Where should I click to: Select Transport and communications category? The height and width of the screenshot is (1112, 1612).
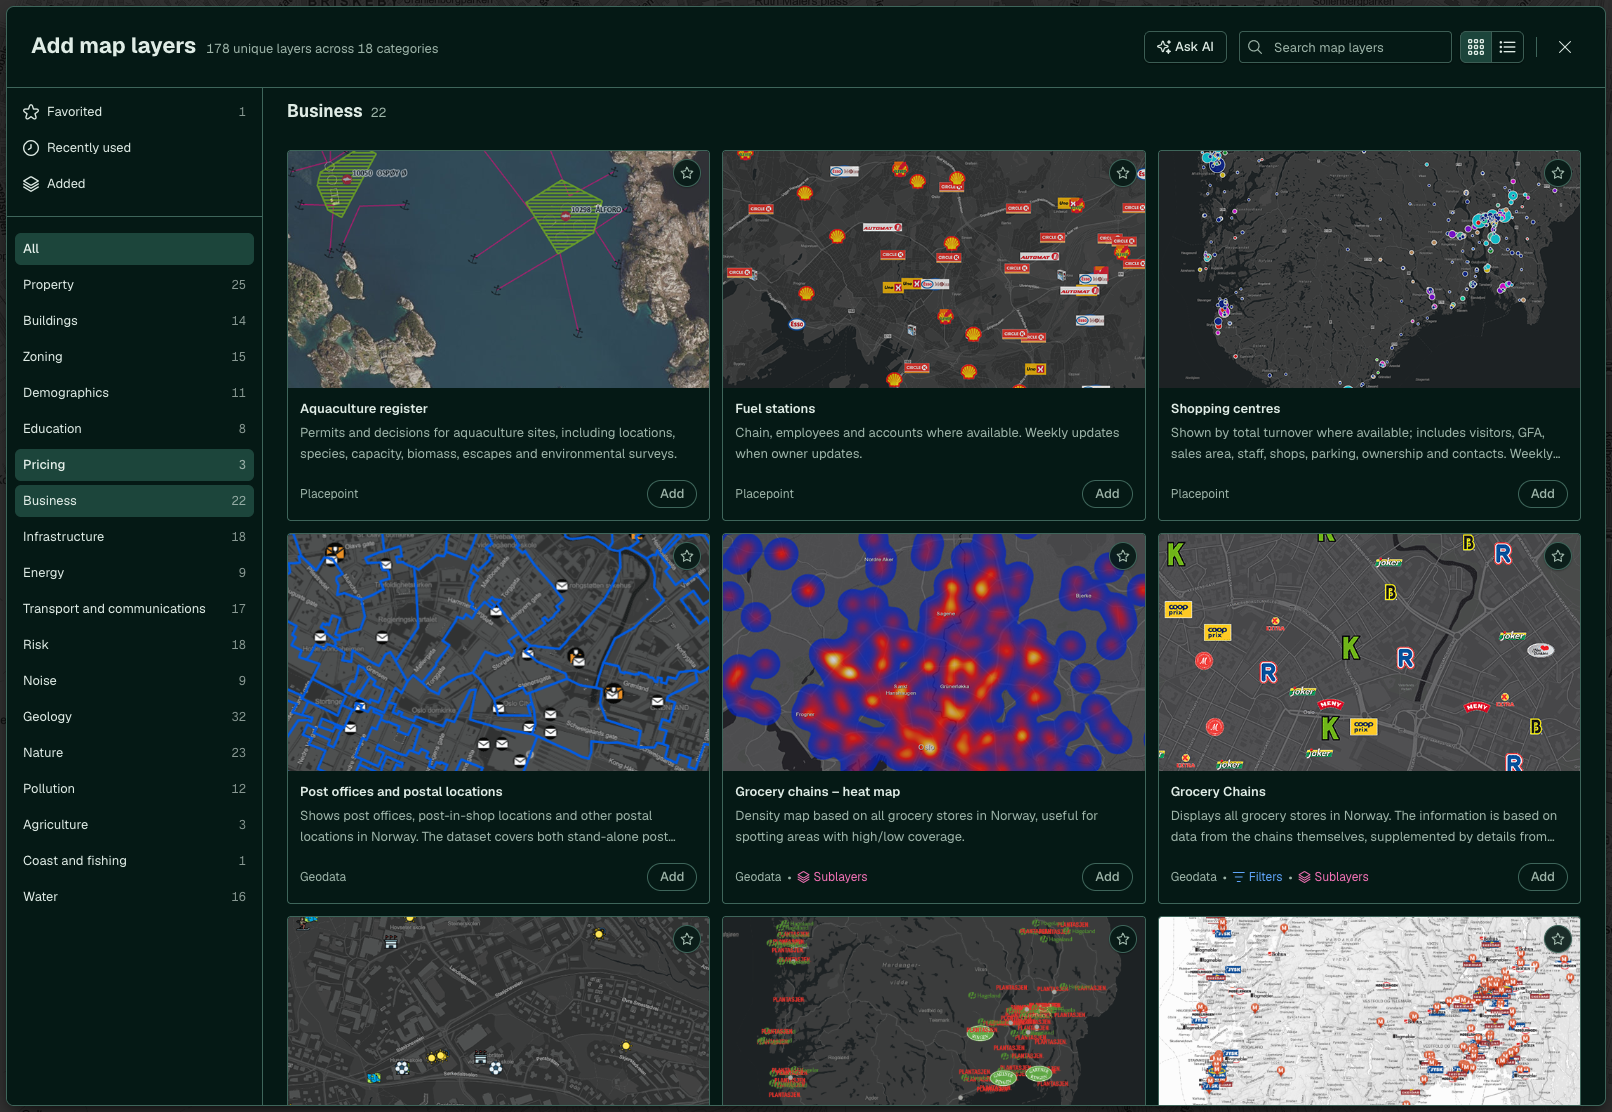(134, 609)
